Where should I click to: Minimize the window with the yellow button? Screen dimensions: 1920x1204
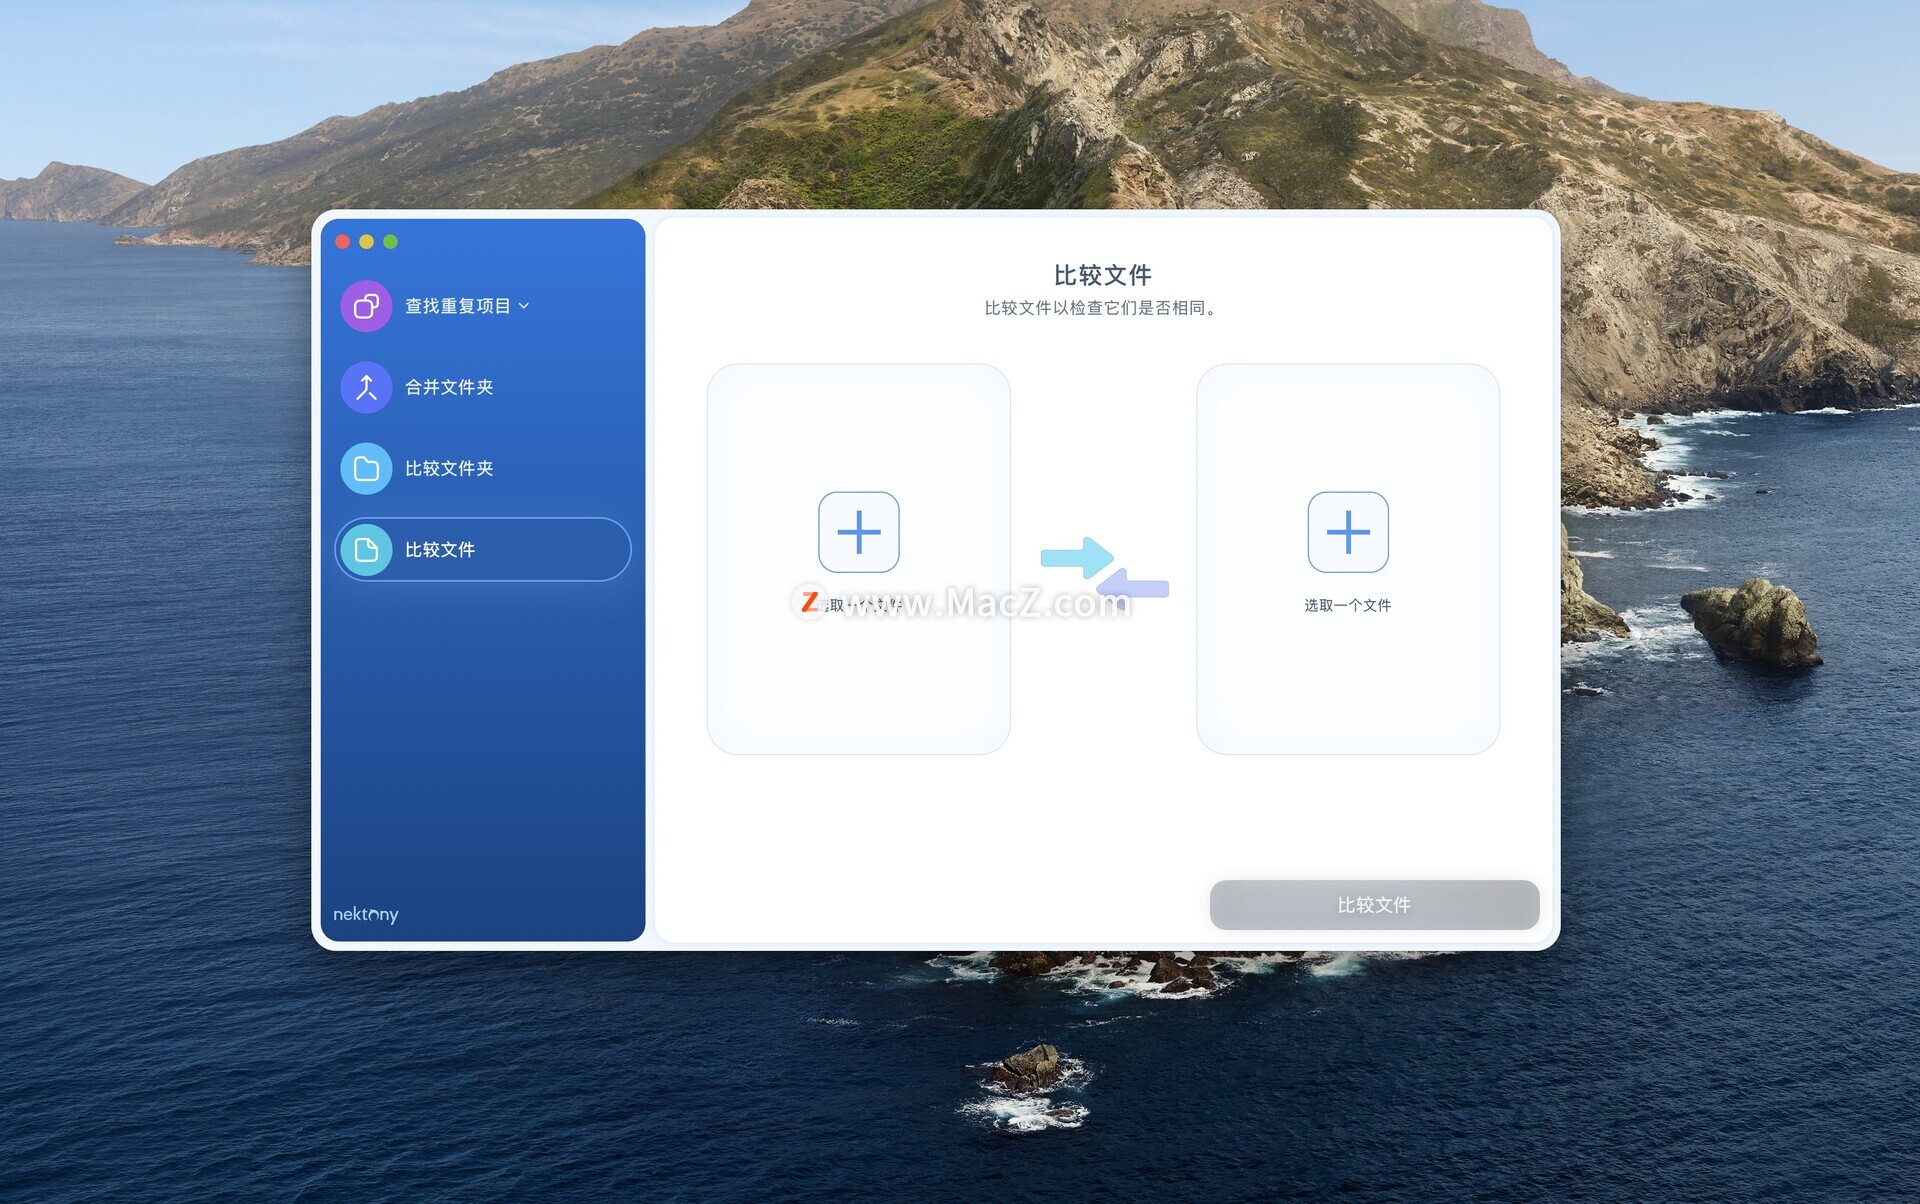click(367, 242)
